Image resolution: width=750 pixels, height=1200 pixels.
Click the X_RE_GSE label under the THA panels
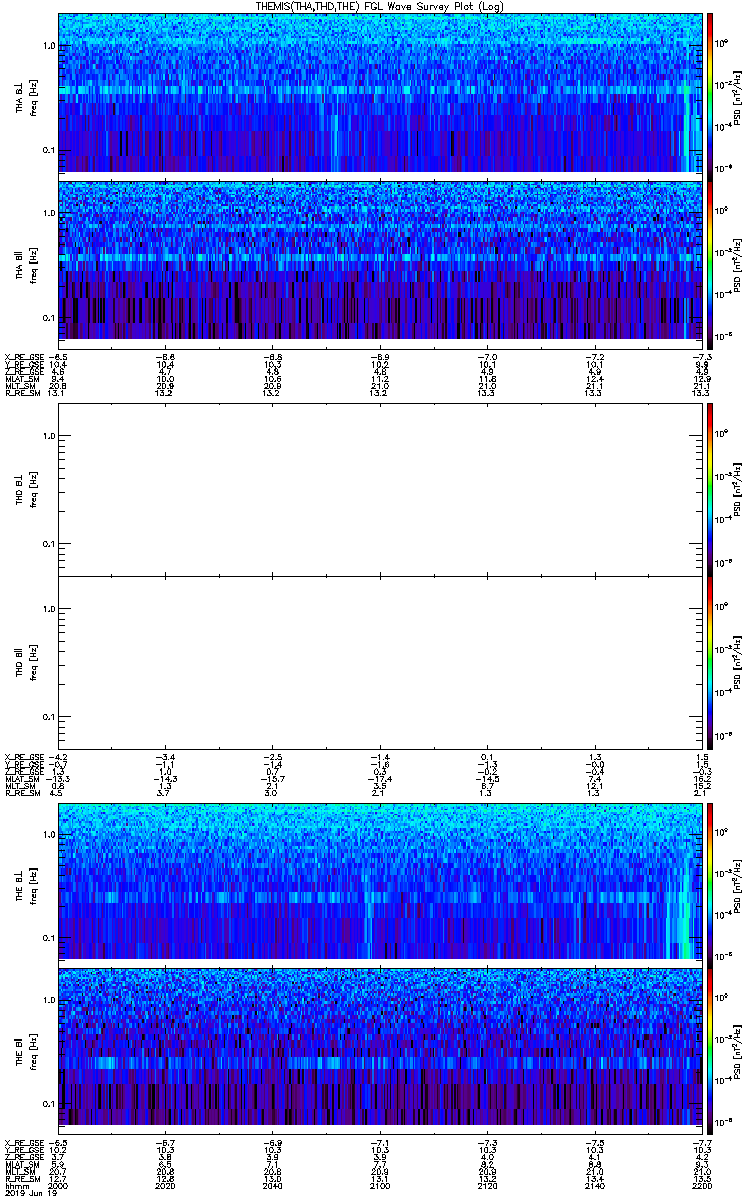[23, 356]
